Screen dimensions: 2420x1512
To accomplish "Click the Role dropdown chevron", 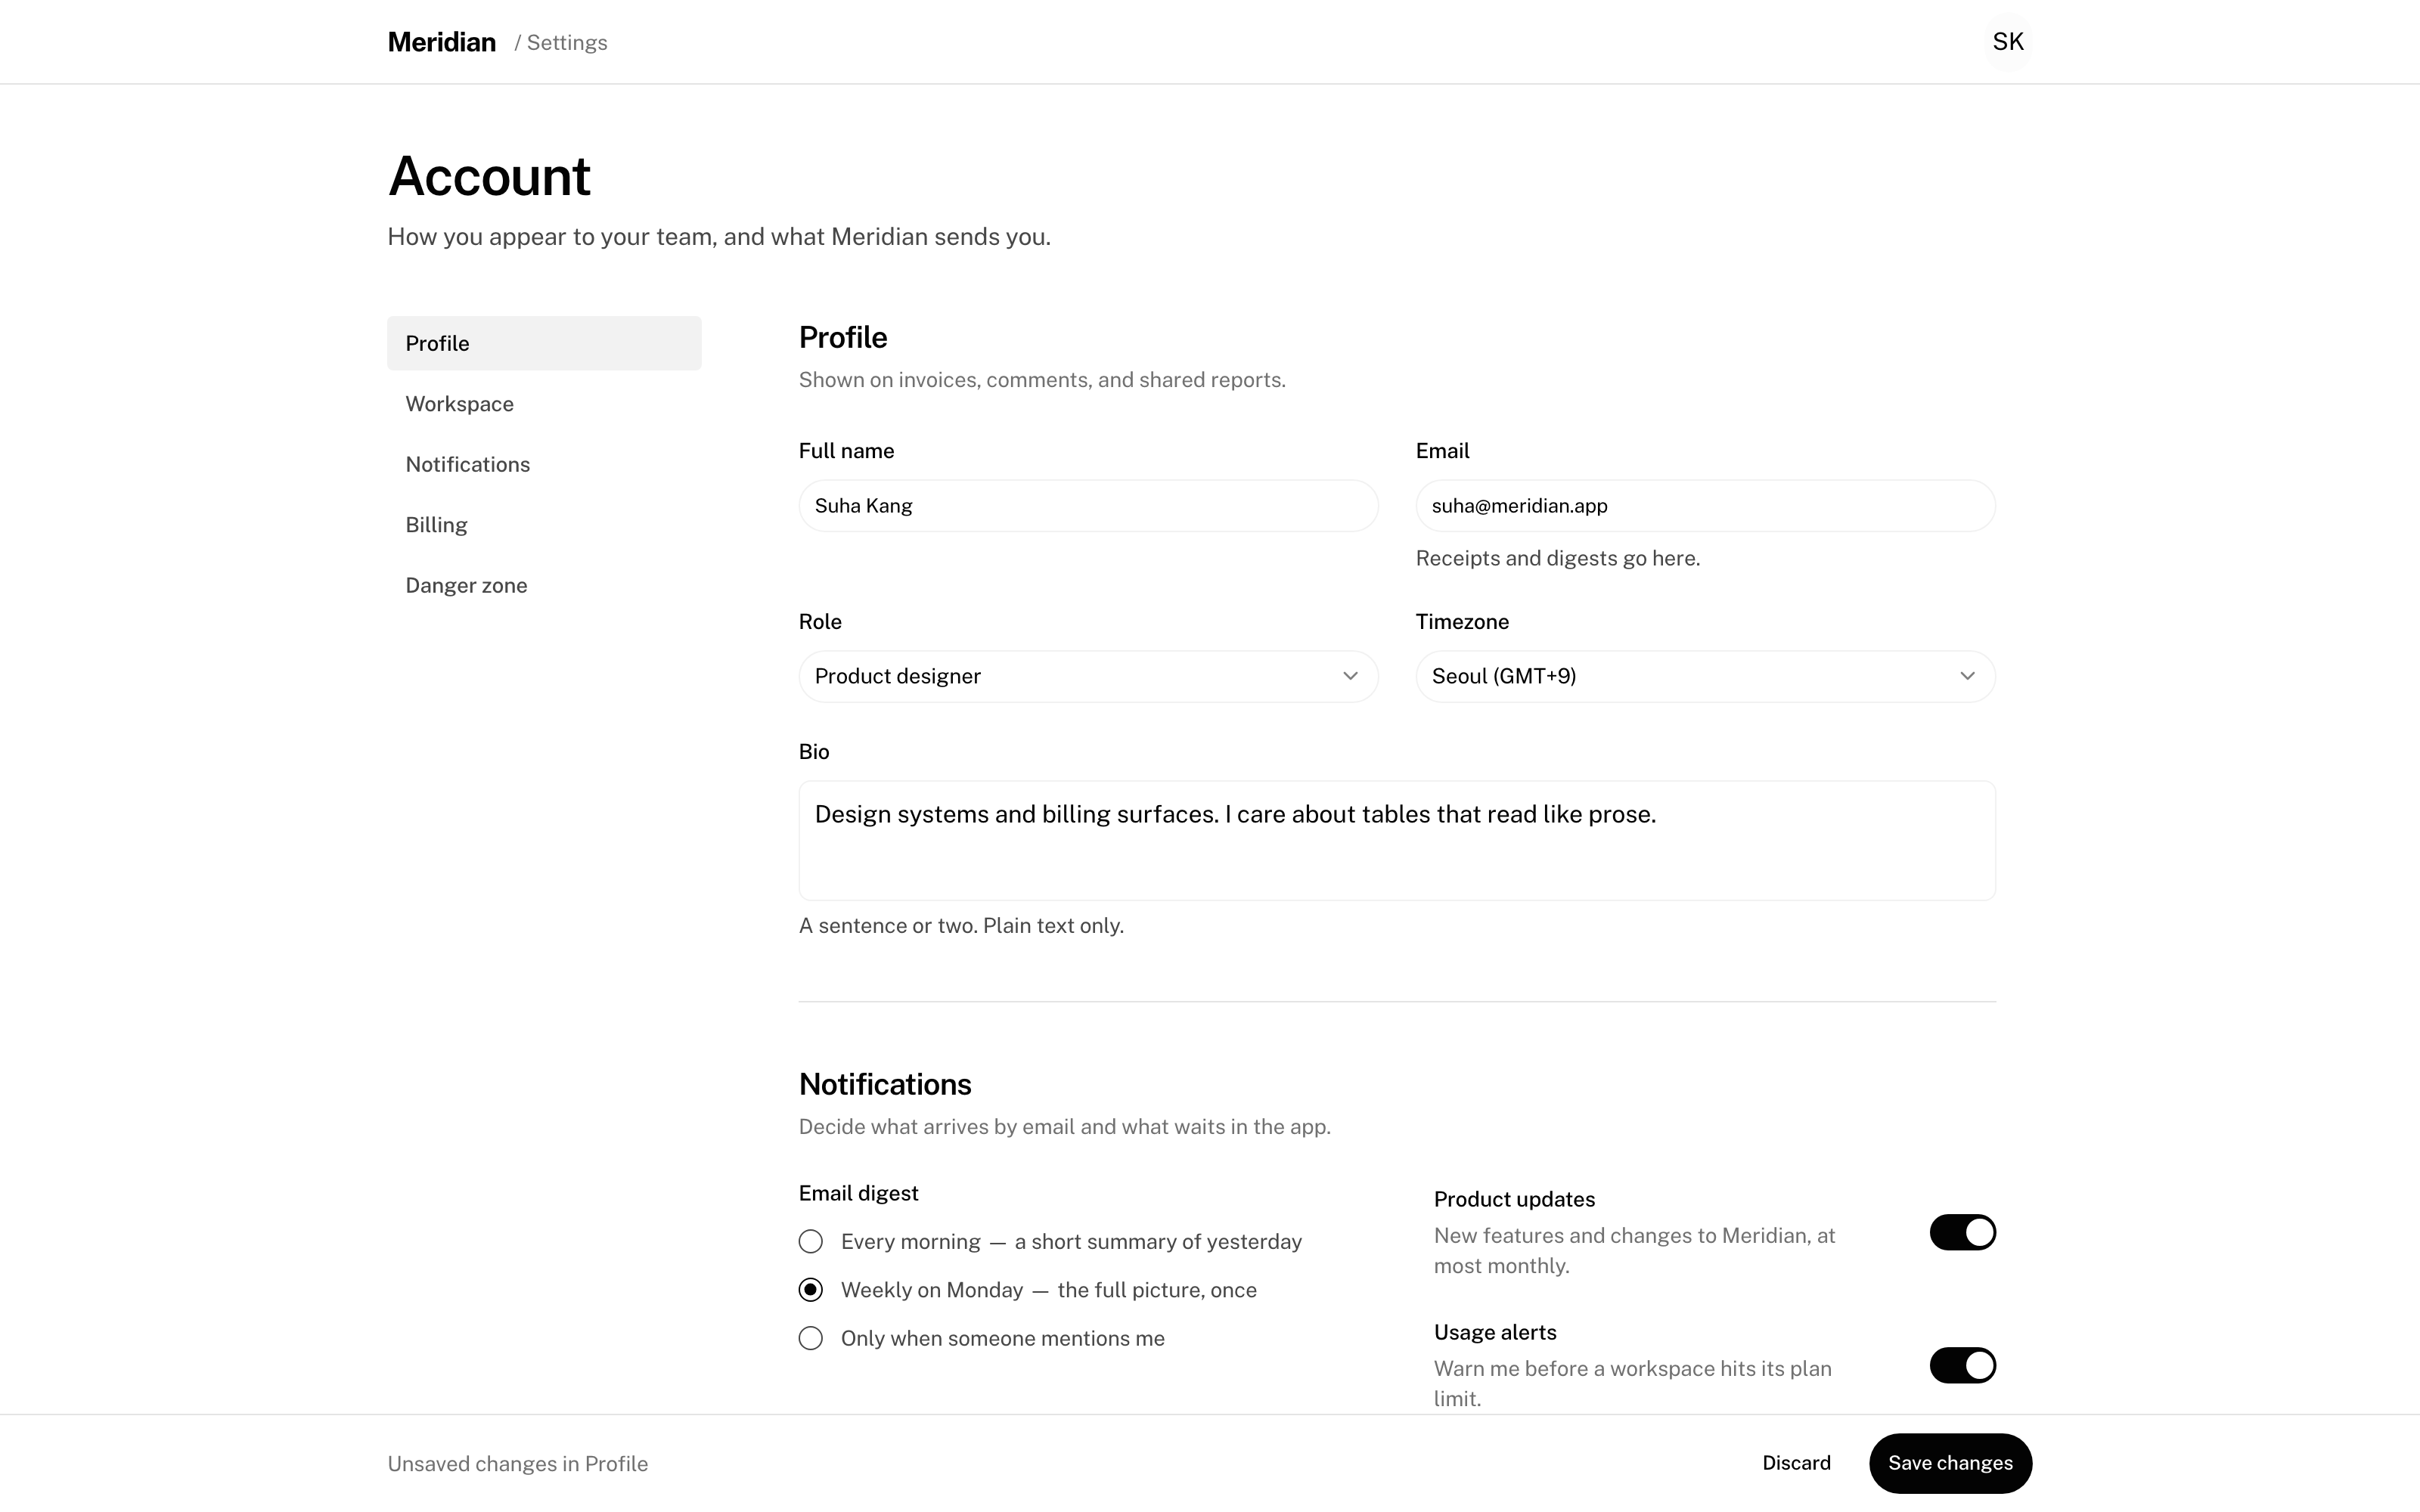I will click(x=1350, y=676).
